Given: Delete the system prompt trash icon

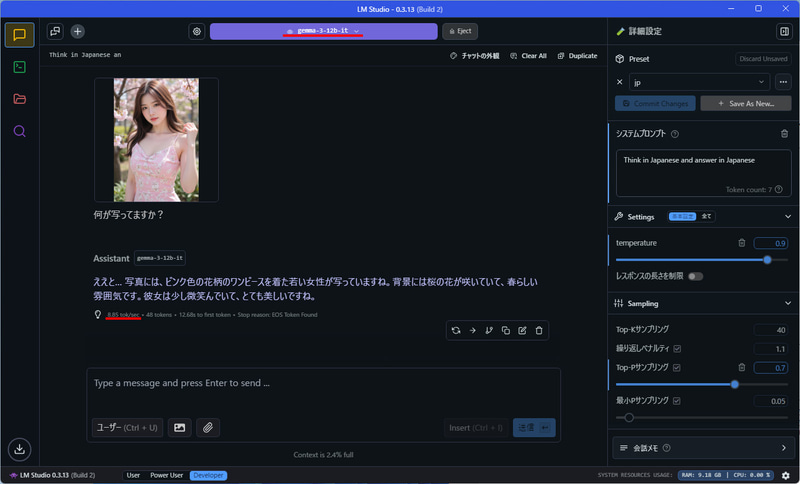Looking at the screenshot, I should coord(784,134).
